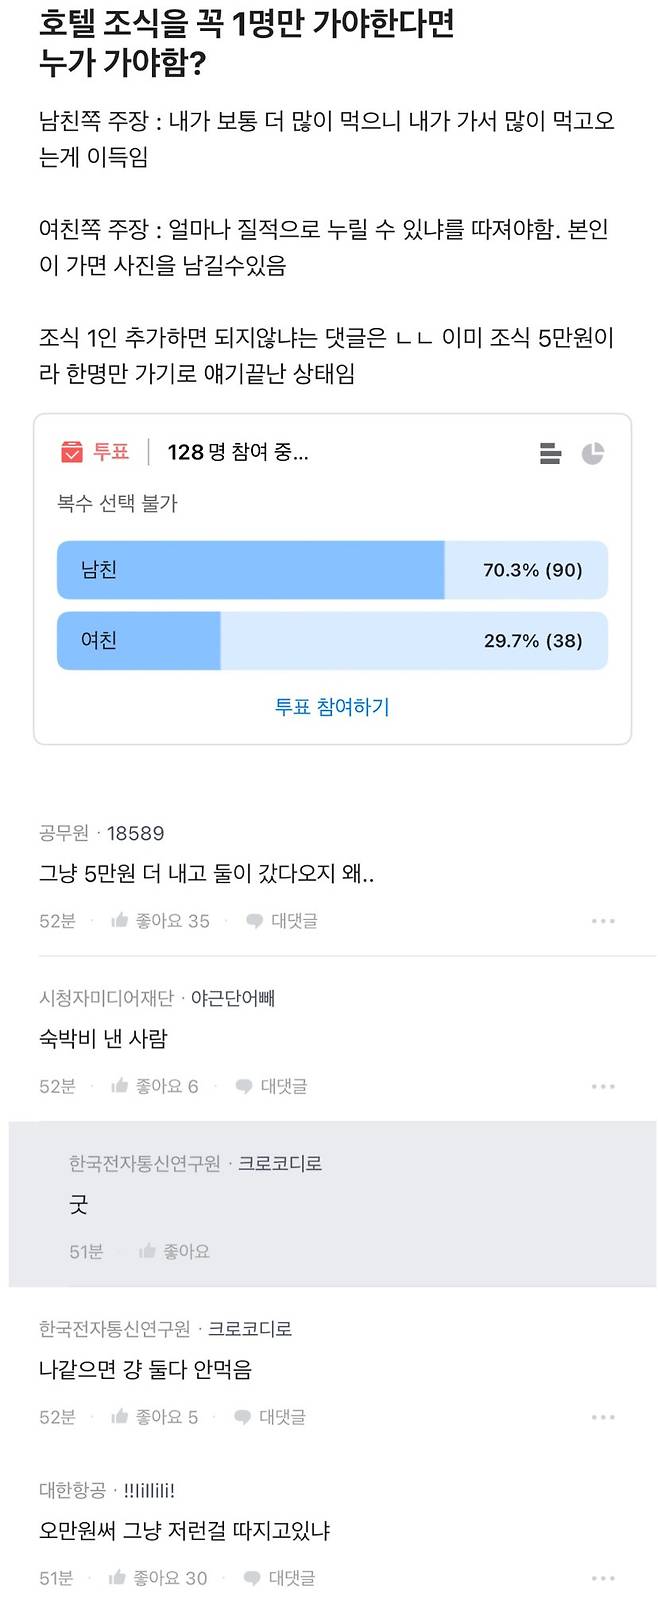Click the red 투표 poll icon
The width and height of the screenshot is (658, 1615).
pos(72,452)
